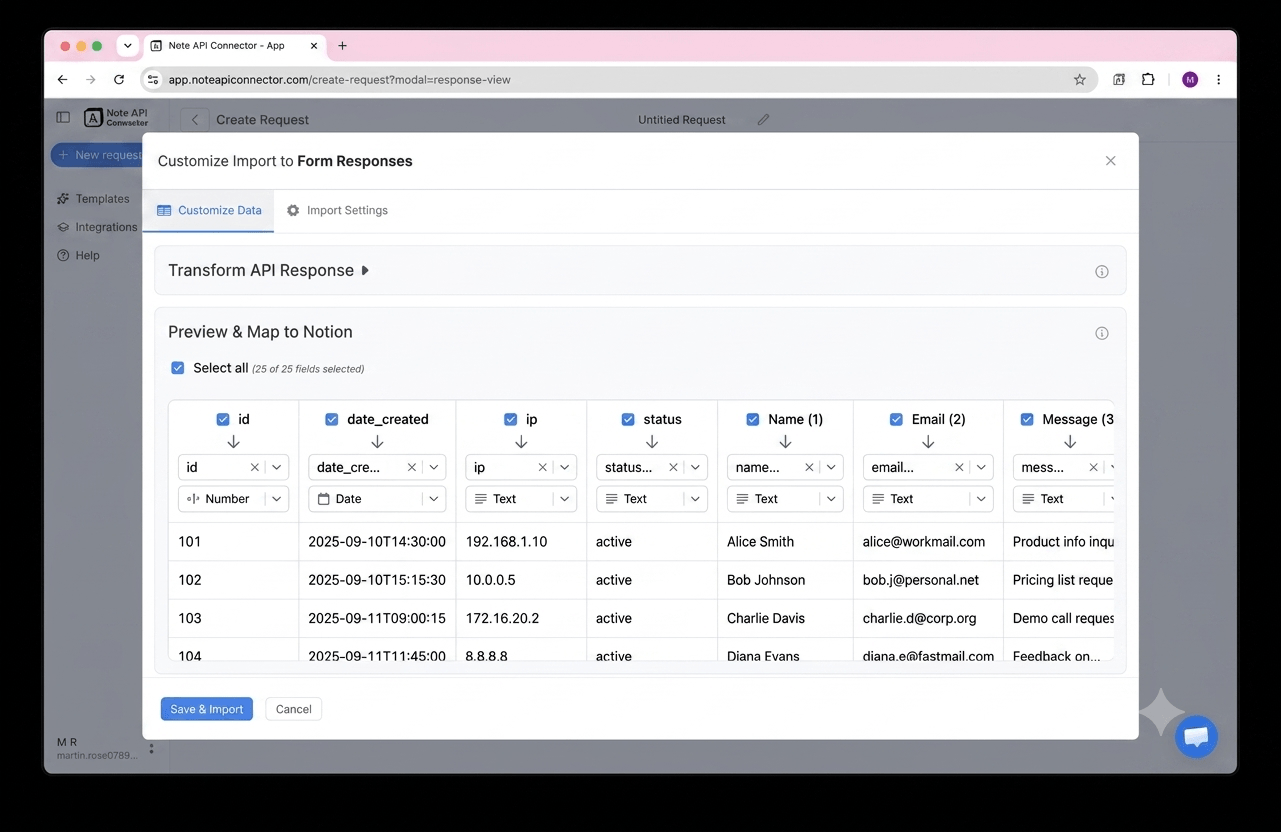Uncheck the ip field checkbox
Screen dimensions: 1281x832
[510, 420]
